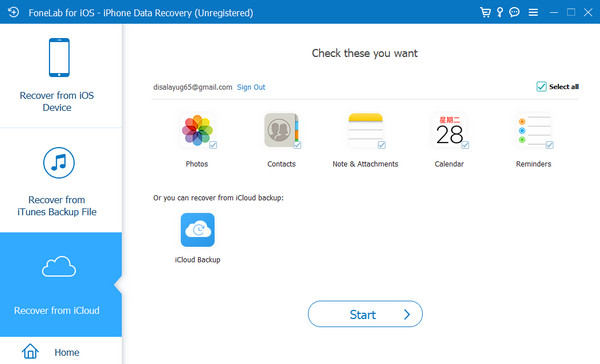This screenshot has width=600, height=364.
Task: Click the Select all label text
Action: 564,87
